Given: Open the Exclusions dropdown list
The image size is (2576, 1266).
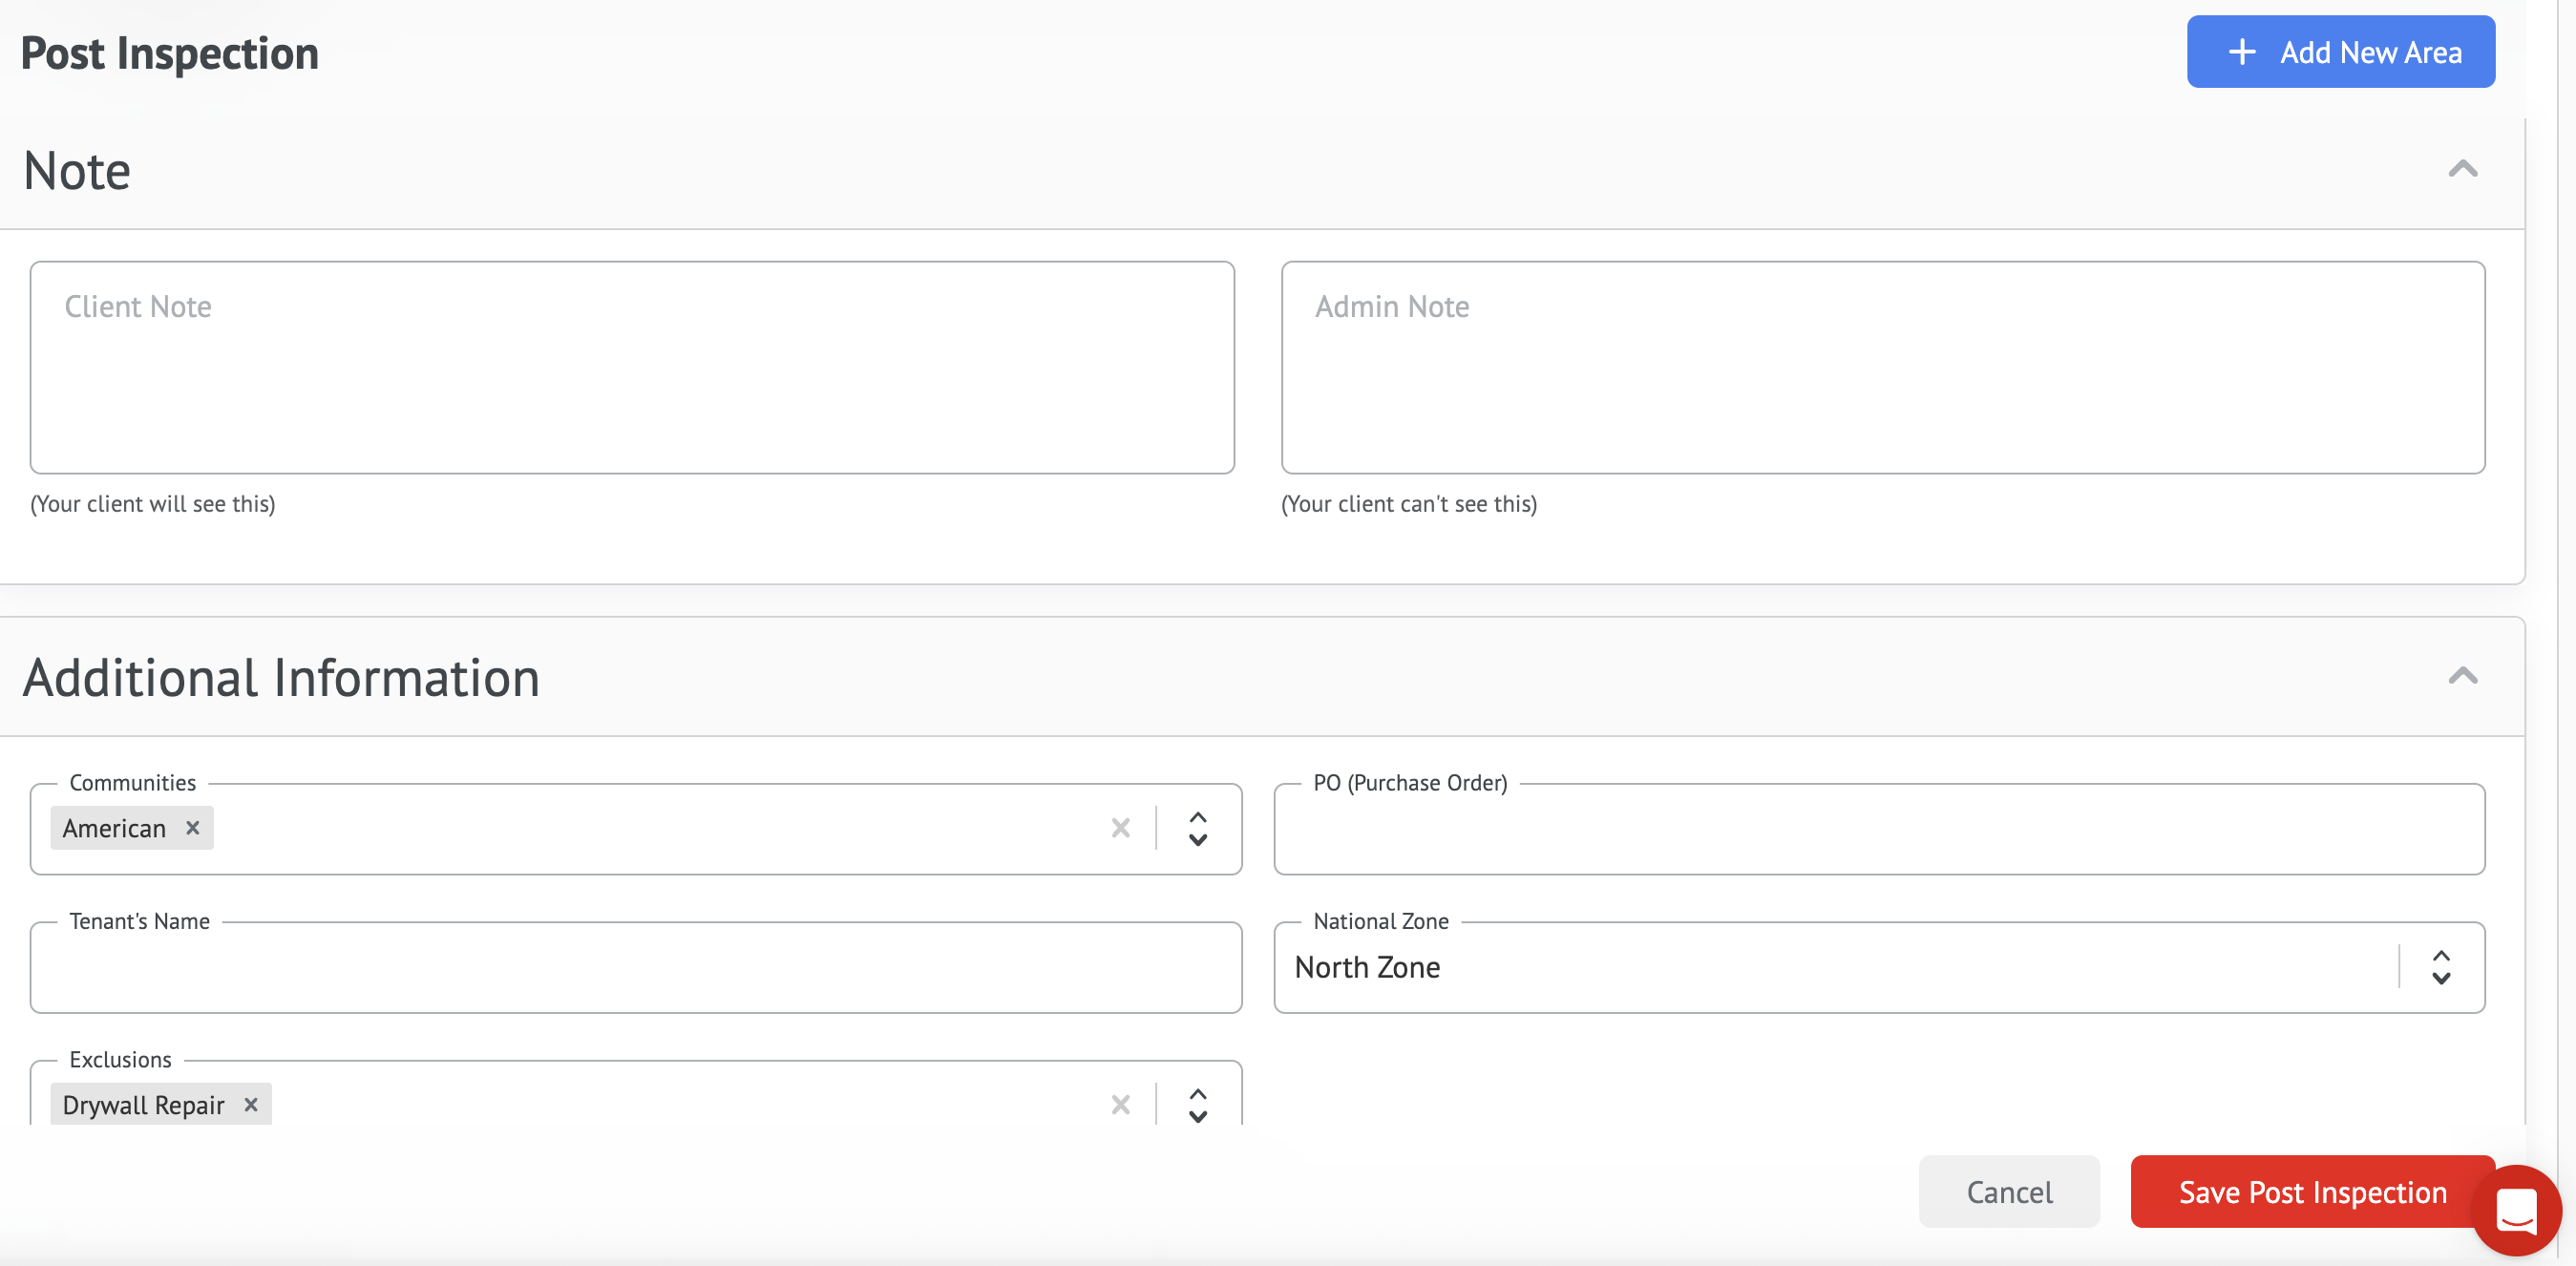Looking at the screenshot, I should tap(1197, 1104).
